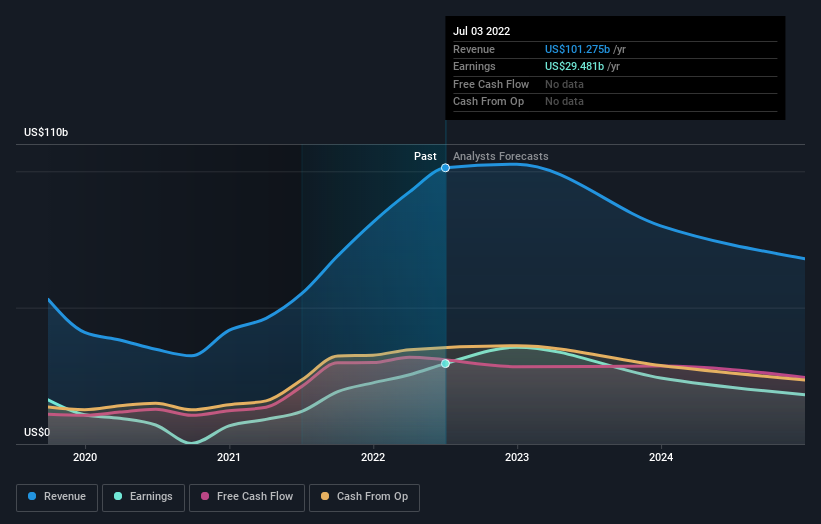The image size is (821, 524).
Task: Click the tooltip Earnings row label
Action: coord(474,66)
